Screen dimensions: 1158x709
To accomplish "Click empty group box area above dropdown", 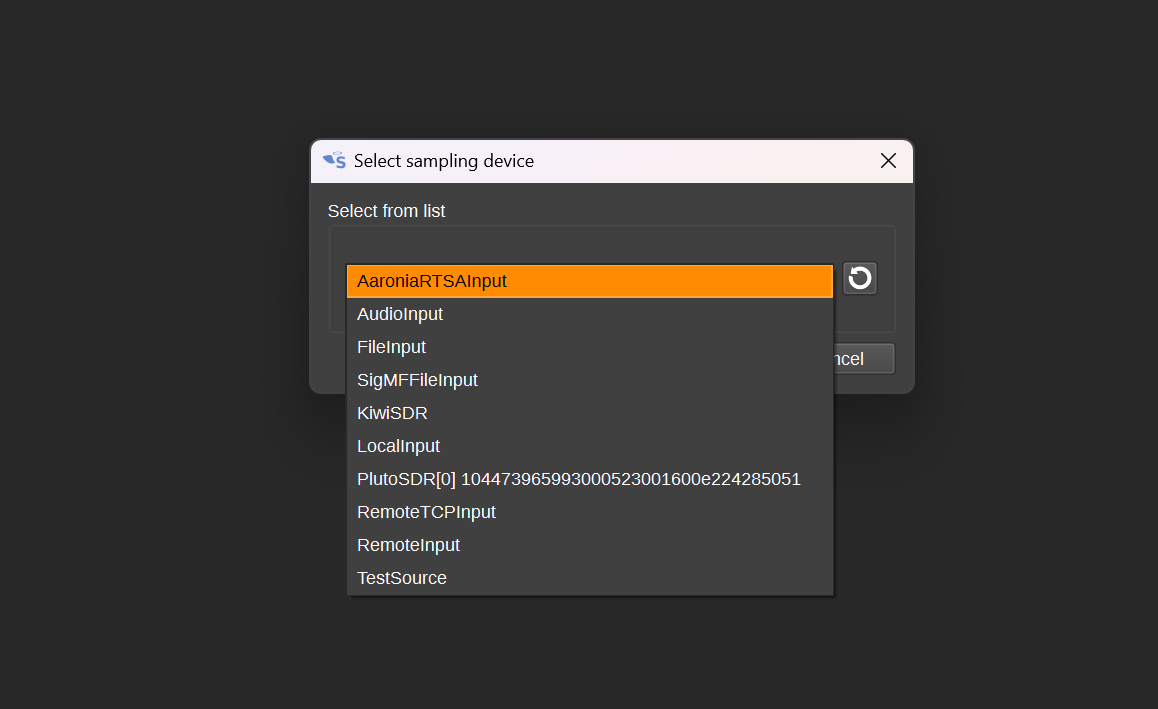I will 611,244.
